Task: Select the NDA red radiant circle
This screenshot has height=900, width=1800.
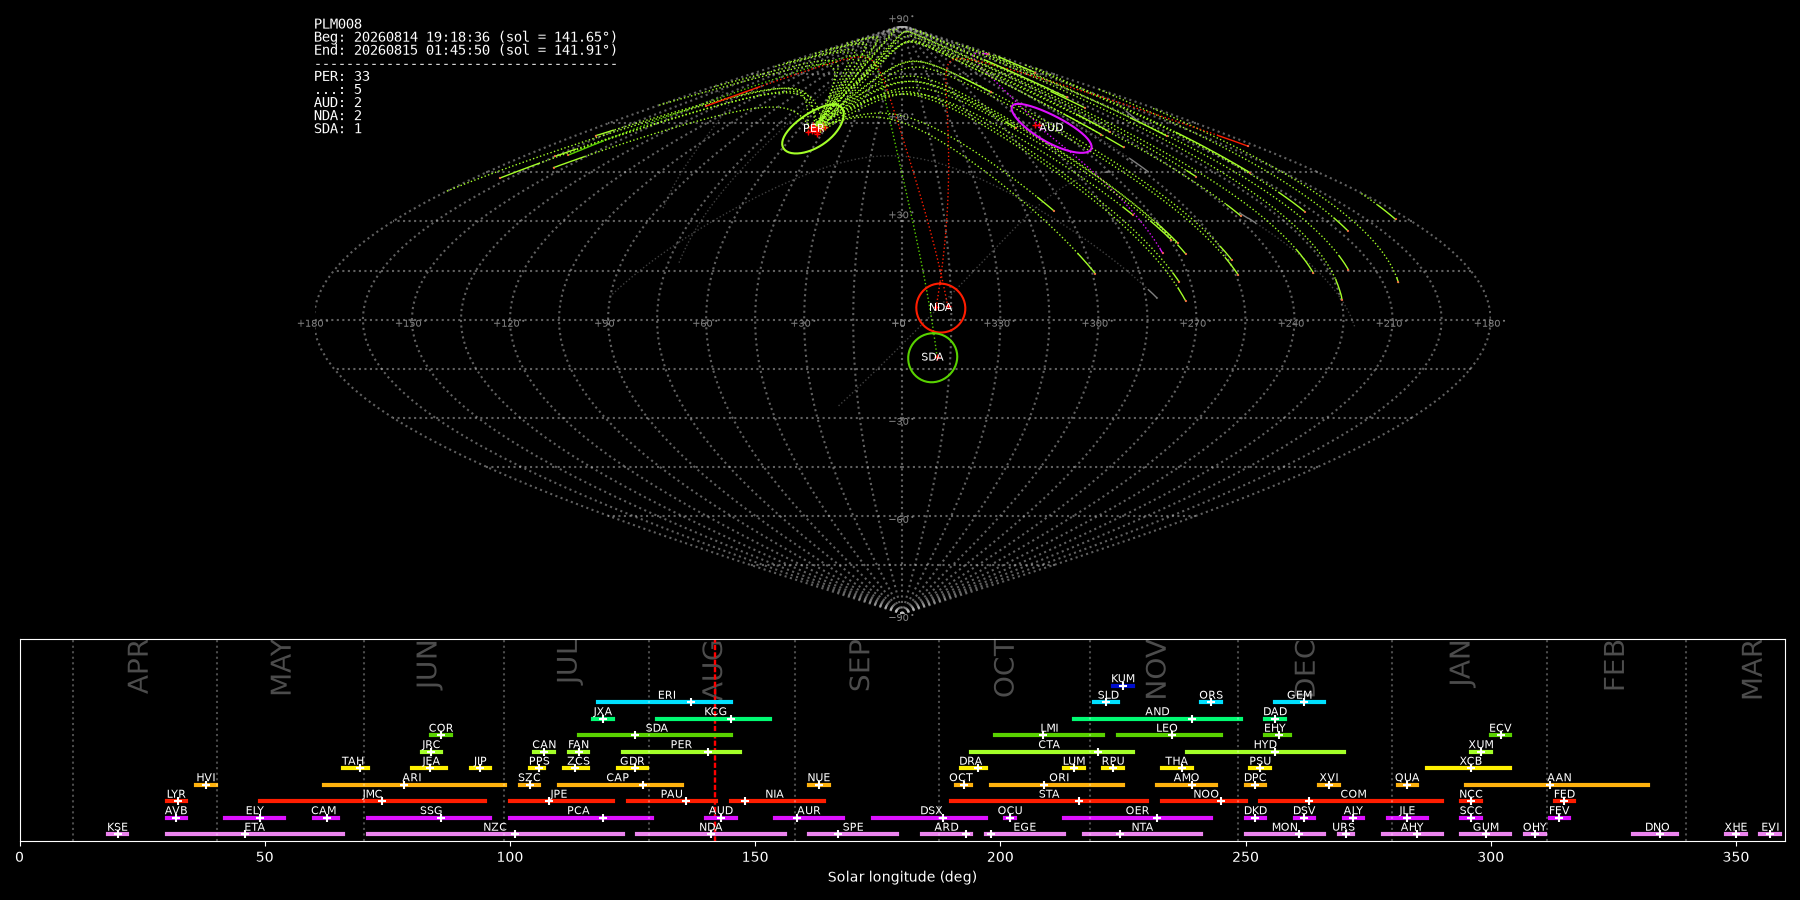Action: [940, 307]
